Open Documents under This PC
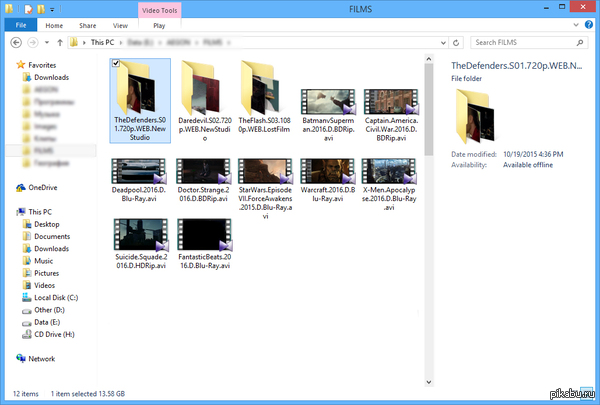Image resolution: width=600 pixels, height=405 pixels. pos(52,237)
